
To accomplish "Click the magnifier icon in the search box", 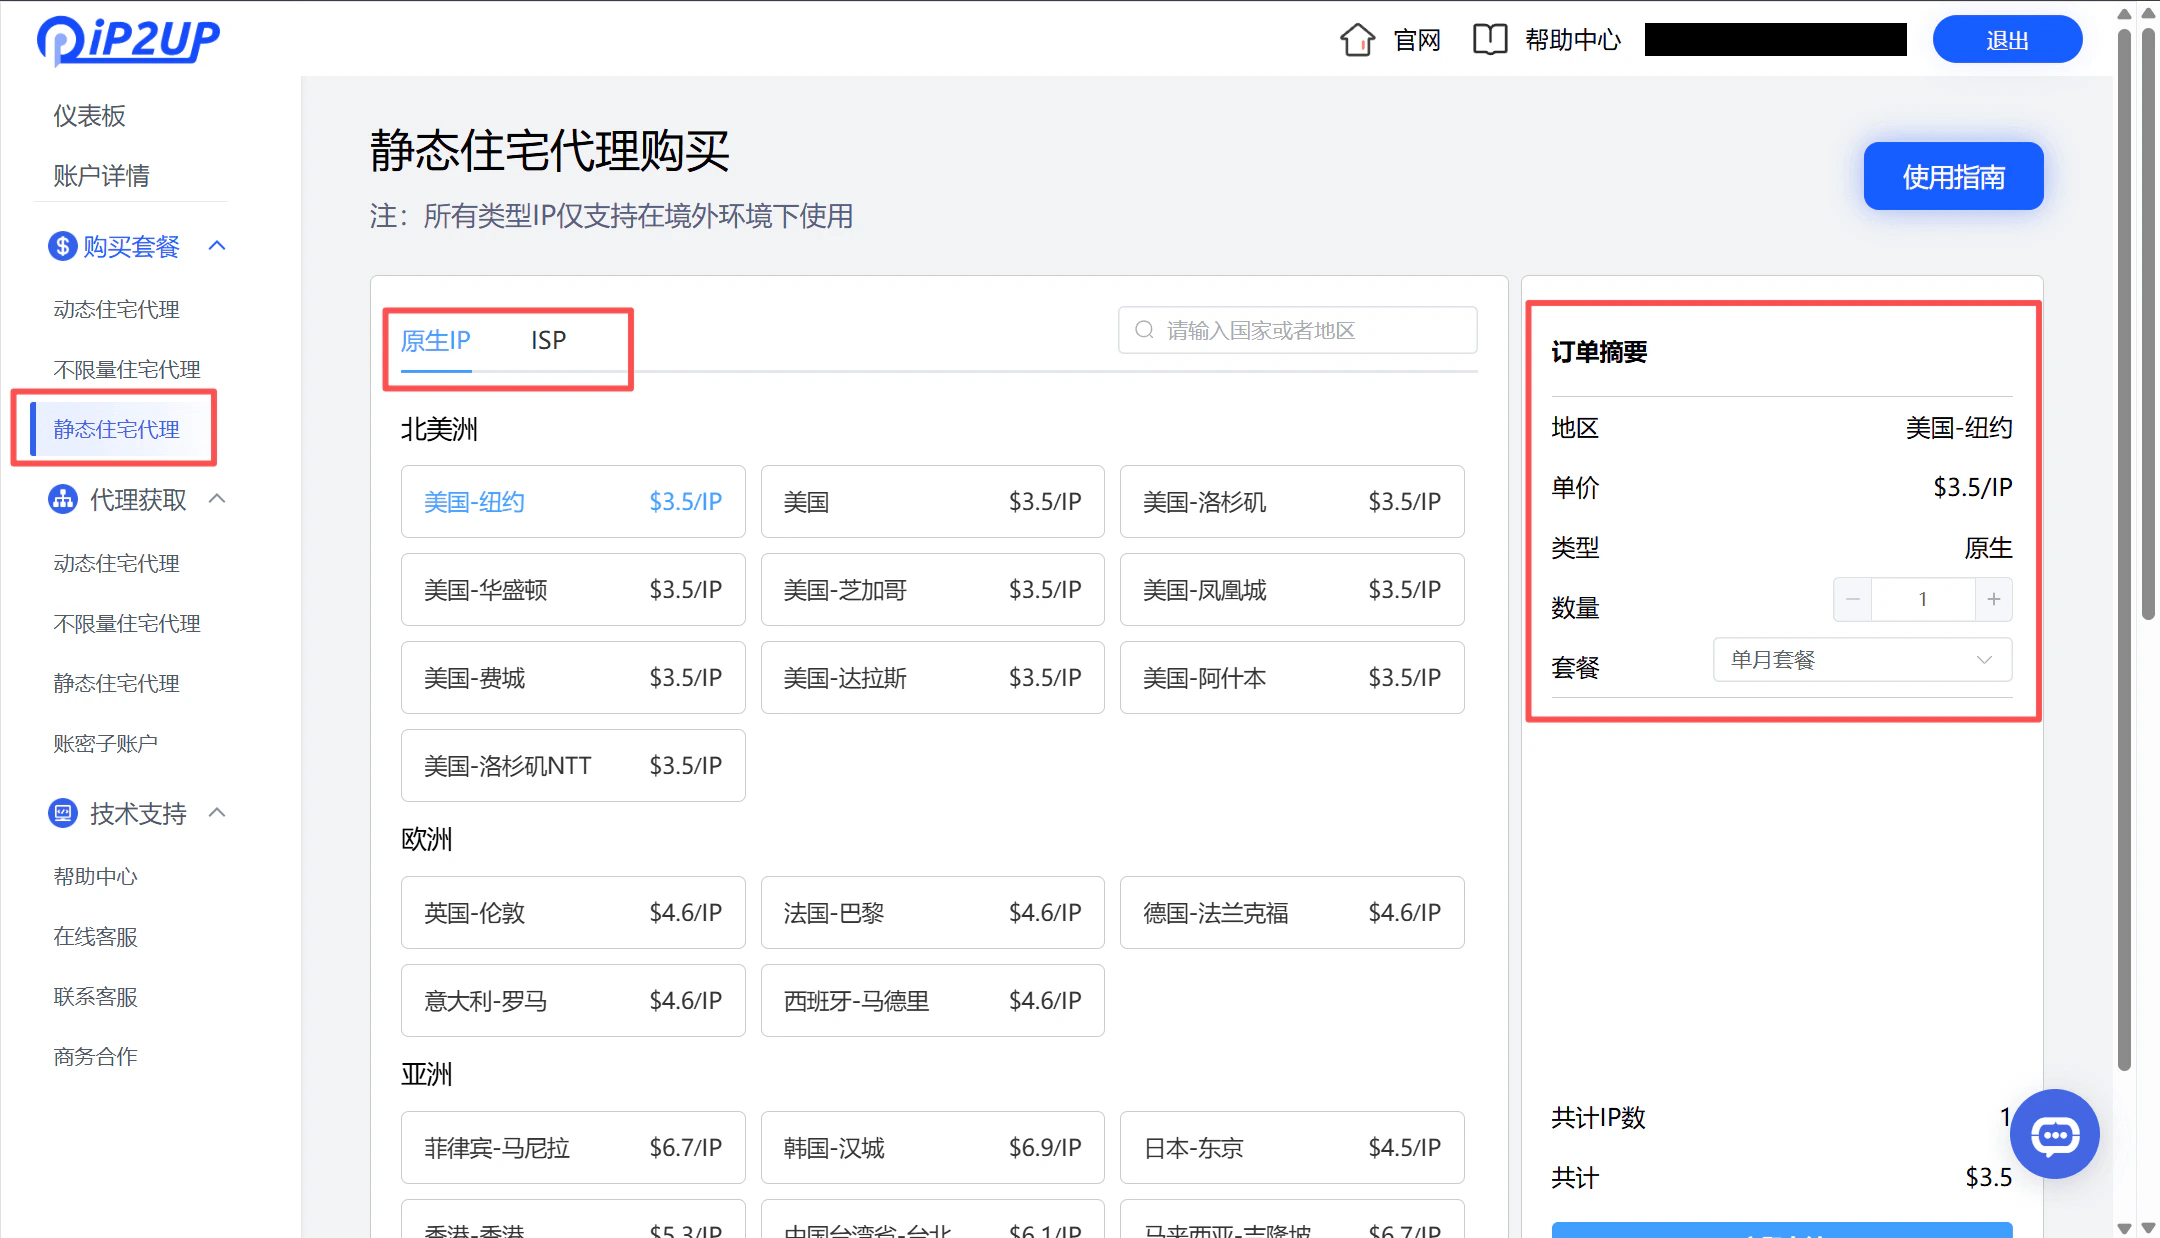I will pyautogui.click(x=1144, y=329).
